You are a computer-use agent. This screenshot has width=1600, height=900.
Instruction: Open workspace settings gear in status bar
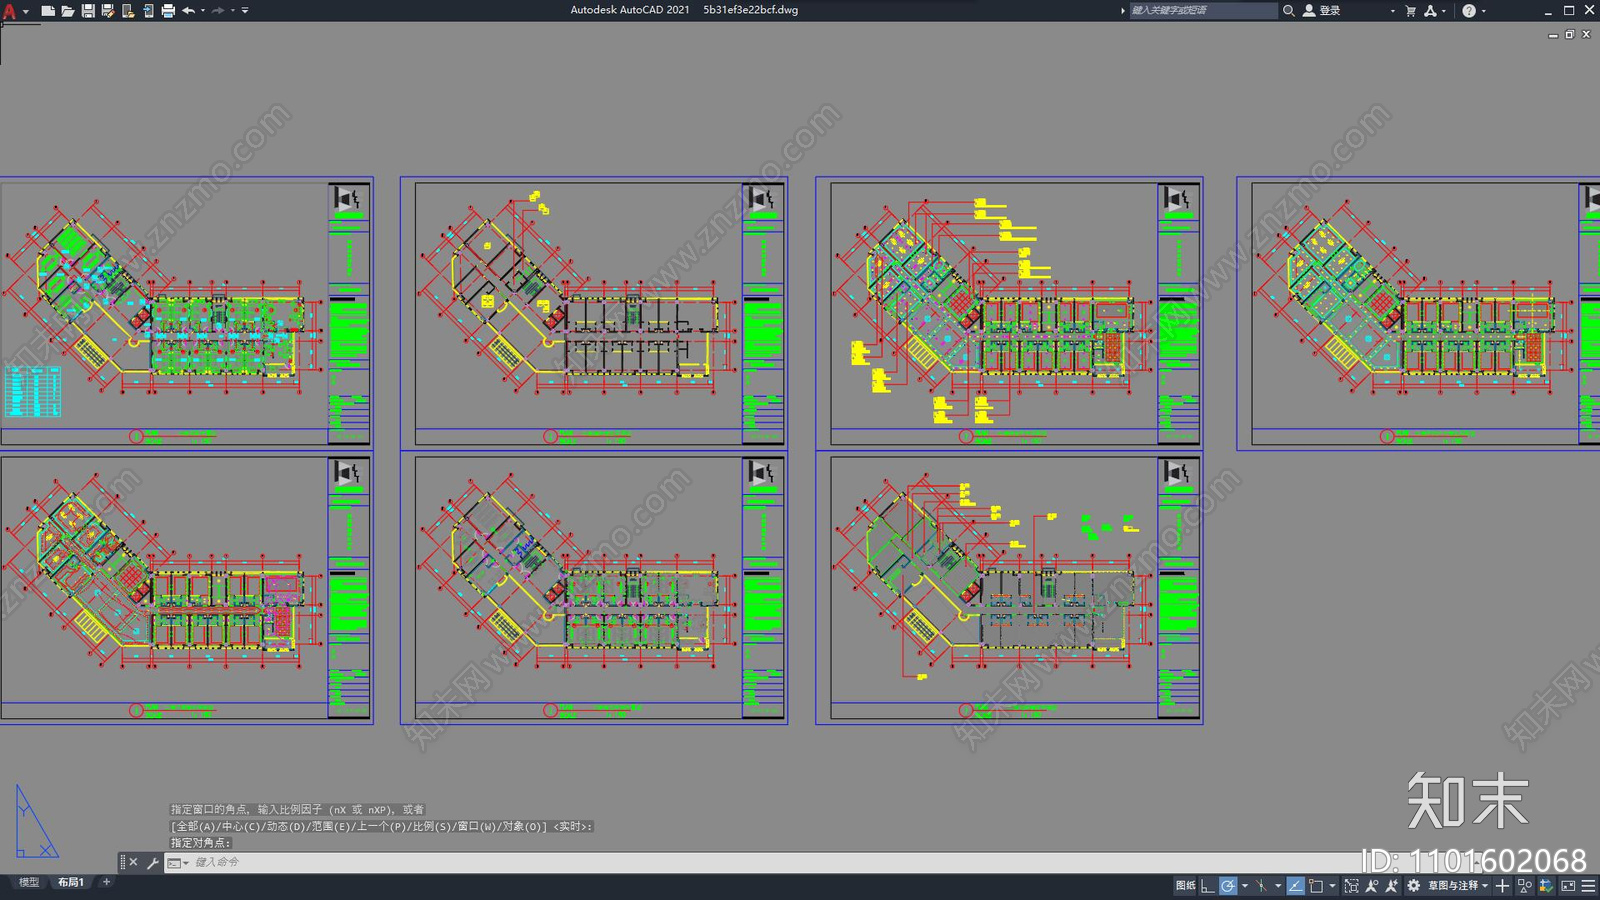coord(1413,886)
